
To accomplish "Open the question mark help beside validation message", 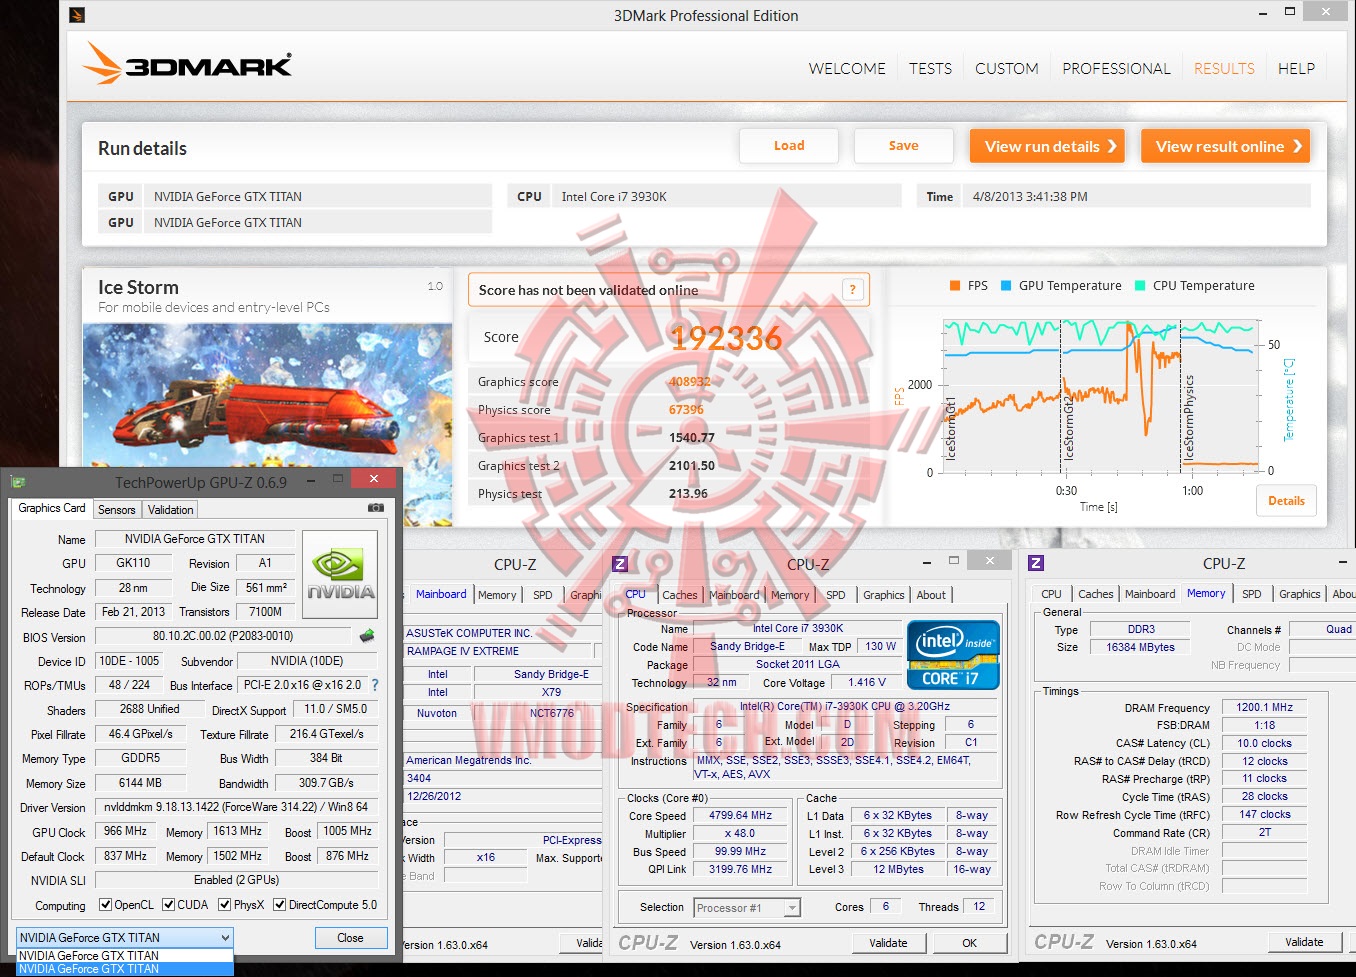I will point(853,290).
